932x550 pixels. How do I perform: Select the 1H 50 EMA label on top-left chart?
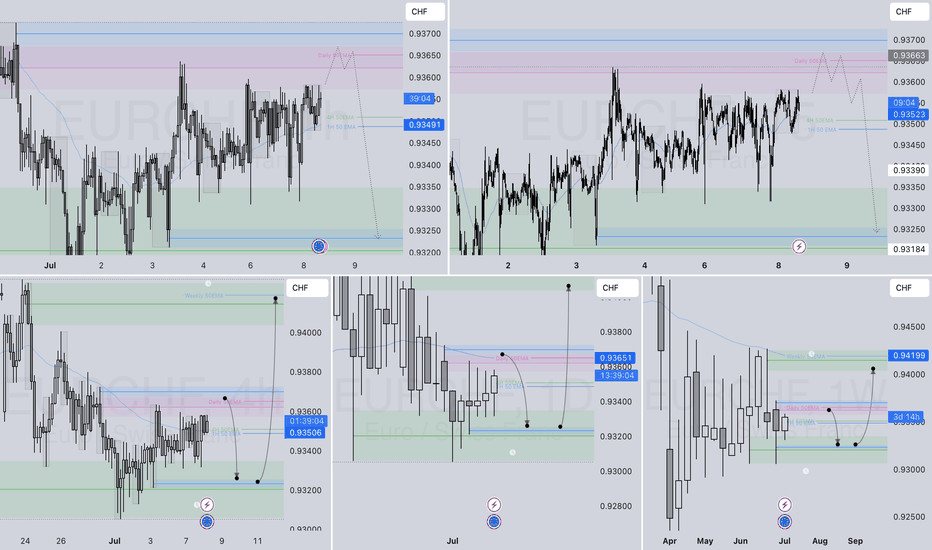pyautogui.click(x=341, y=127)
